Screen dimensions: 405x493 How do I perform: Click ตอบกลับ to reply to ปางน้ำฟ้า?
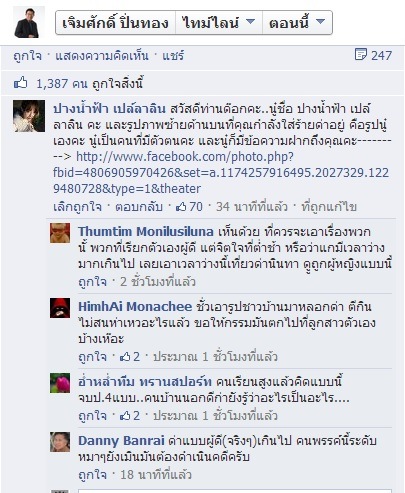tap(139, 207)
